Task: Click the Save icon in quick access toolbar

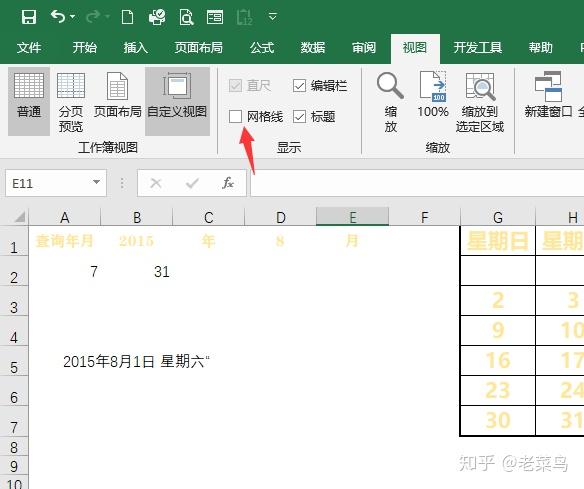Action: click(29, 17)
